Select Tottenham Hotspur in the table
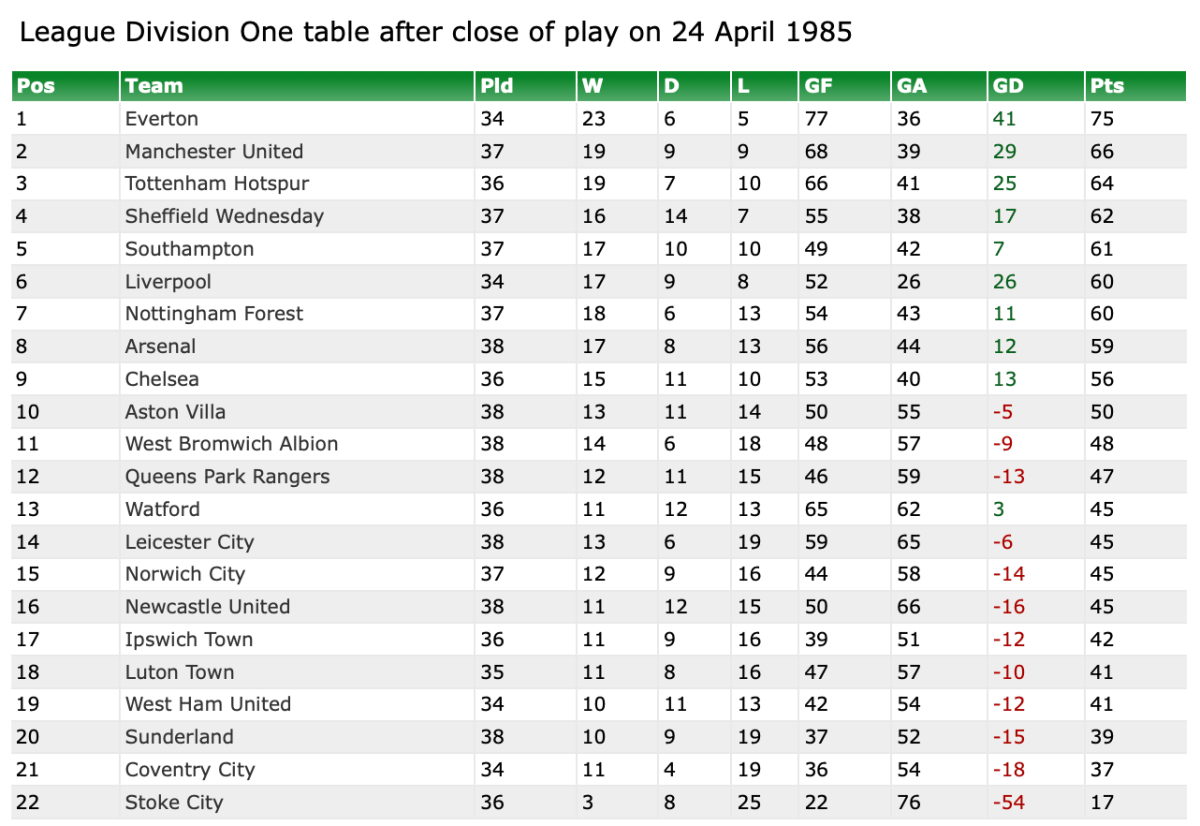 [x=217, y=184]
